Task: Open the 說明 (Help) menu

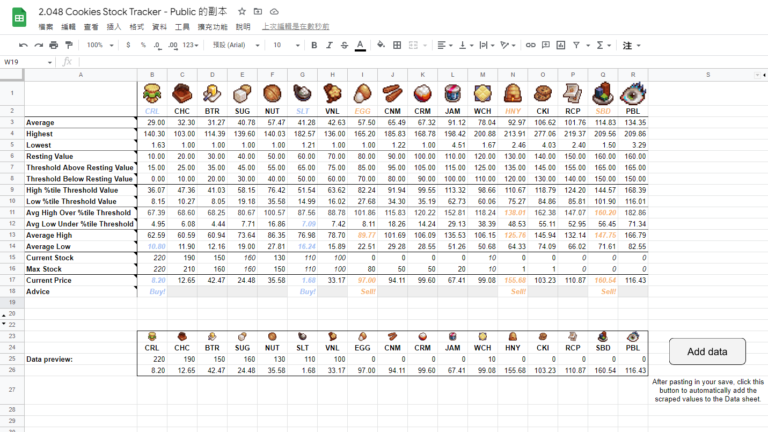Action: [243, 26]
